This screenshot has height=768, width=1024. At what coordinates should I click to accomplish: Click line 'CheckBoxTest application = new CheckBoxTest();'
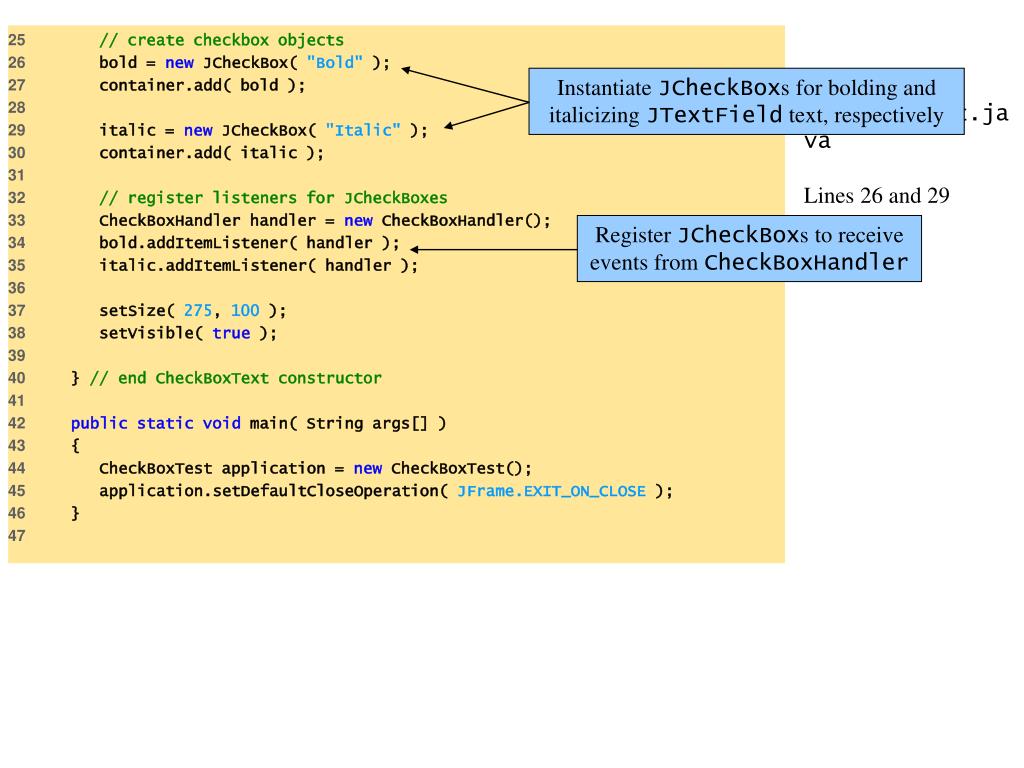315,468
